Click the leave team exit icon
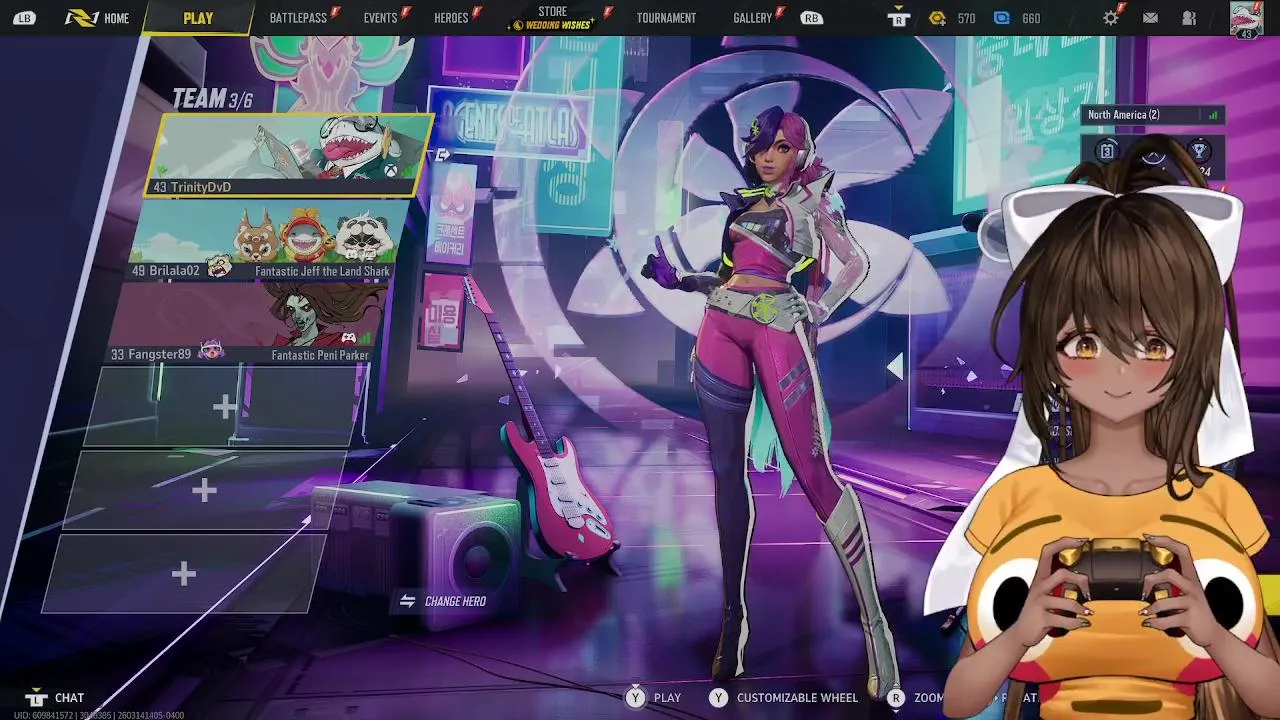The width and height of the screenshot is (1280, 720). coord(443,155)
